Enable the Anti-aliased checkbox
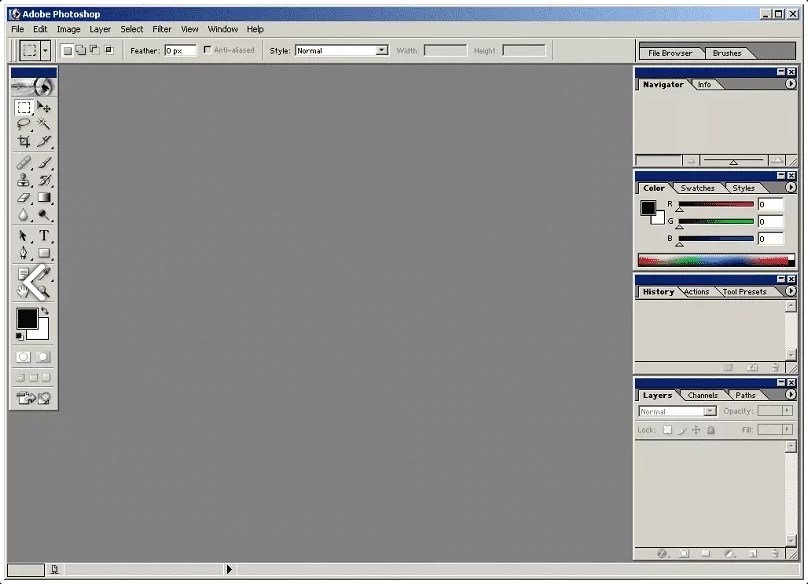 [x=207, y=50]
